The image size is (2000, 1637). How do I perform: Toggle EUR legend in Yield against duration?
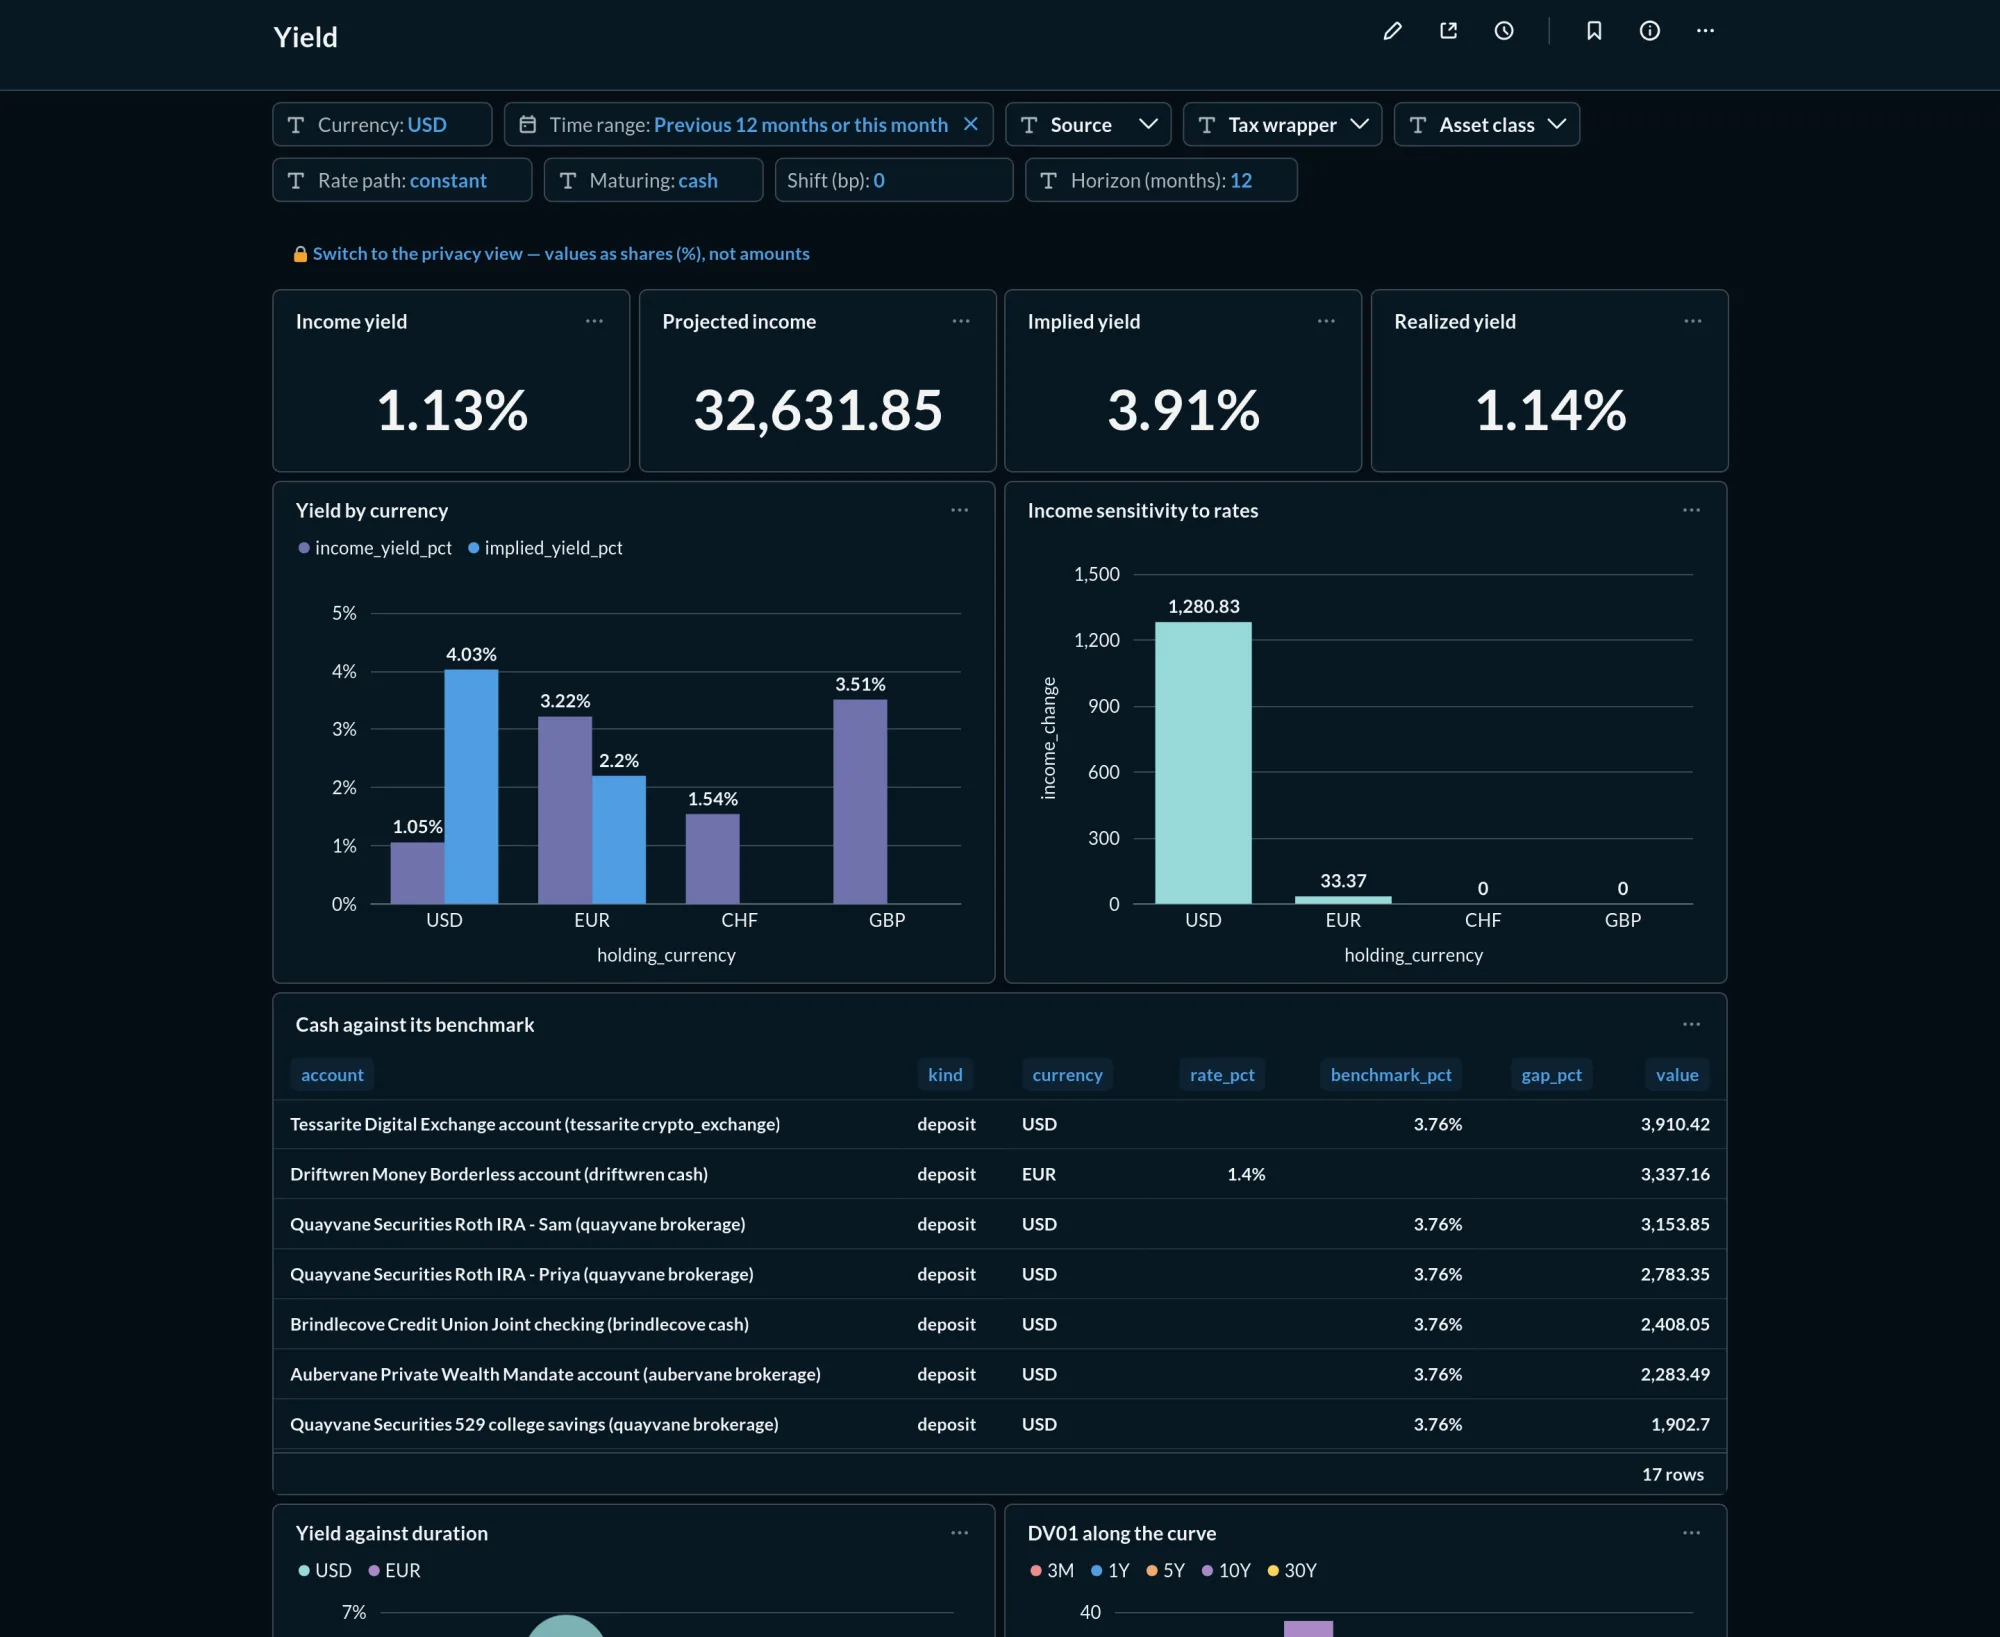point(394,1571)
